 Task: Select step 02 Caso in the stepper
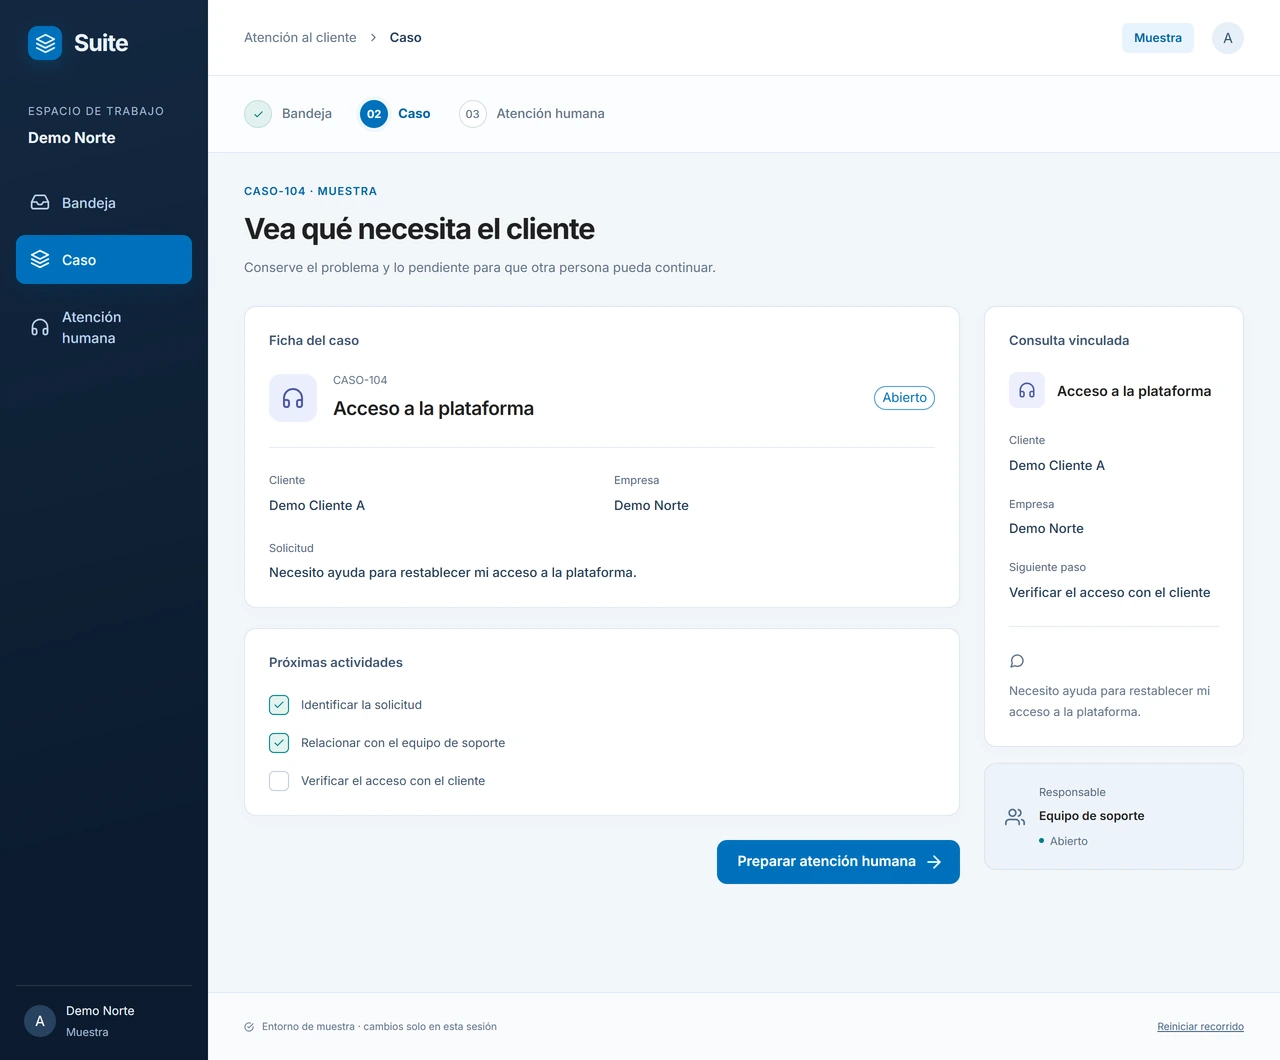point(395,114)
